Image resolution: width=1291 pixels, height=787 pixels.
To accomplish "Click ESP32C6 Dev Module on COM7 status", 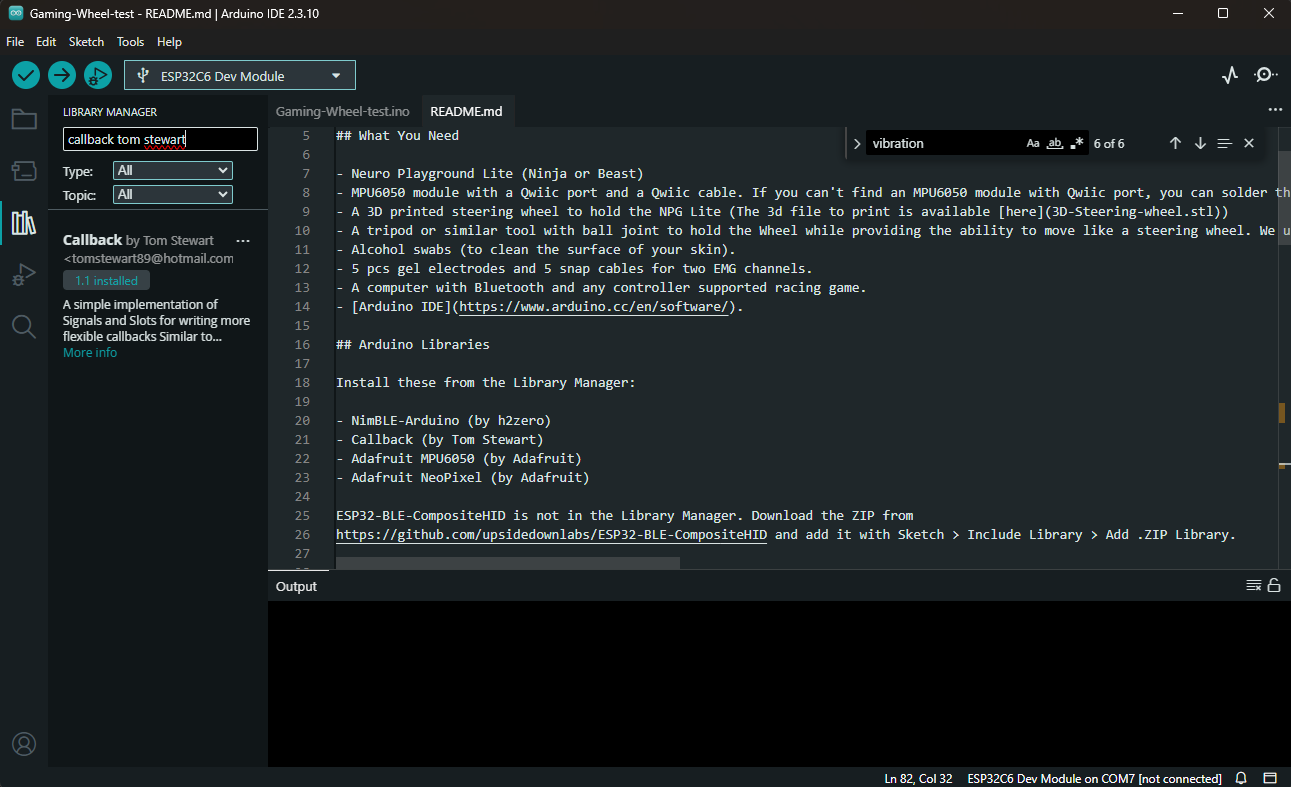I will click(x=1094, y=778).
